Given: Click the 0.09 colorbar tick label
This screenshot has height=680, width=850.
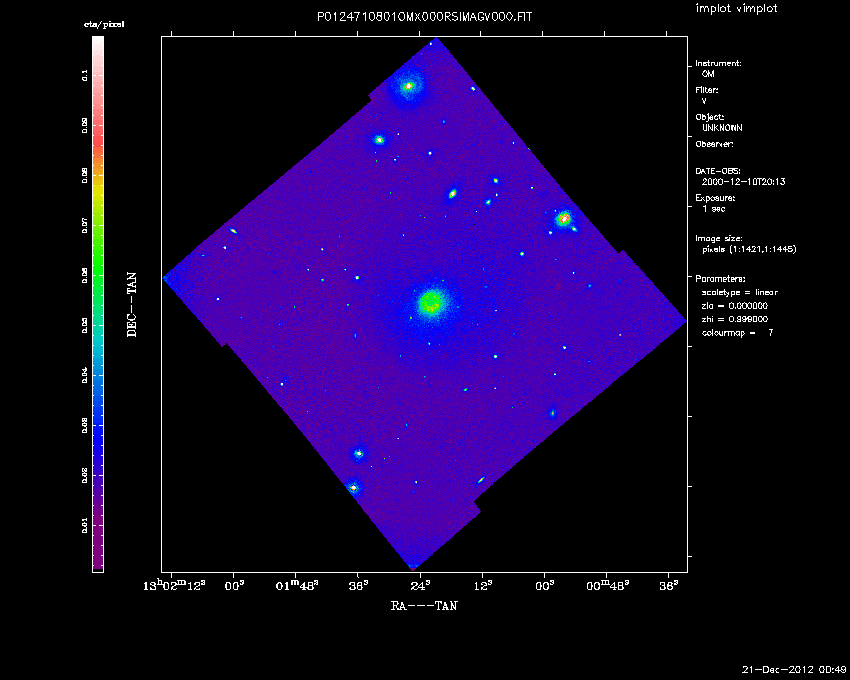Looking at the screenshot, I should click(x=85, y=125).
